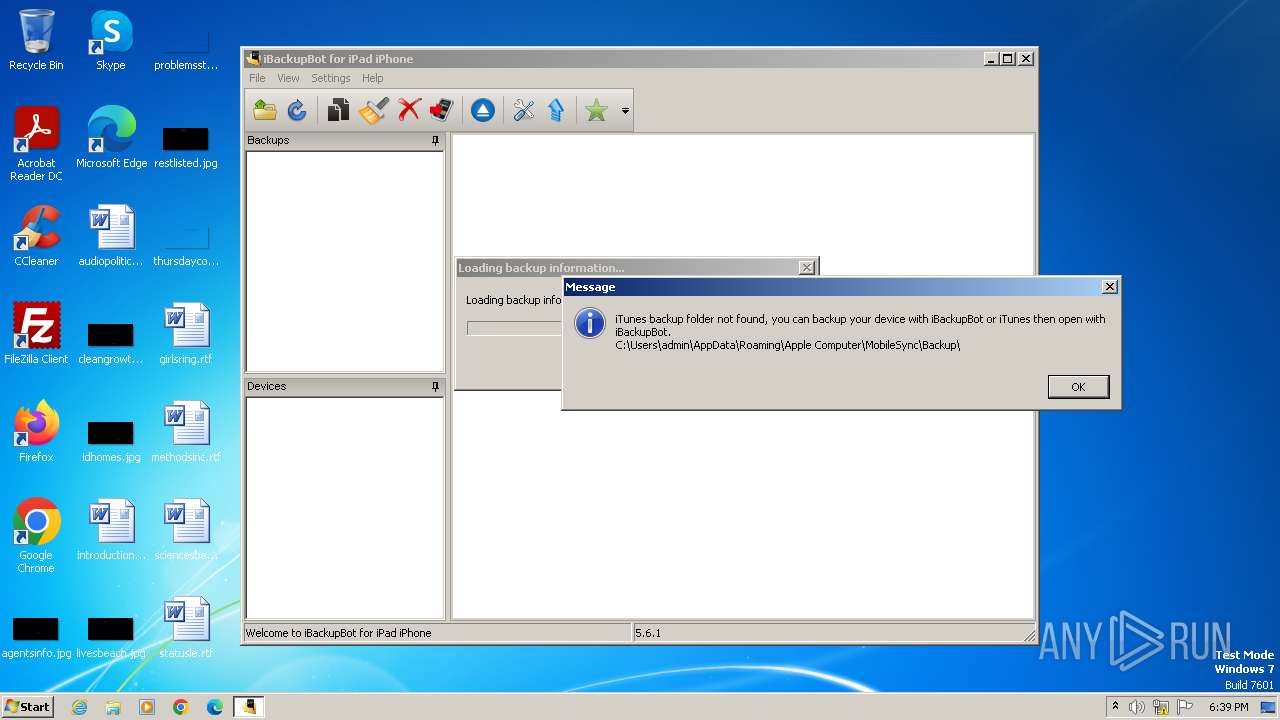The height and width of the screenshot is (720, 1280).
Task: Click the blue refresh arrow toolbar icon
Action: [297, 110]
